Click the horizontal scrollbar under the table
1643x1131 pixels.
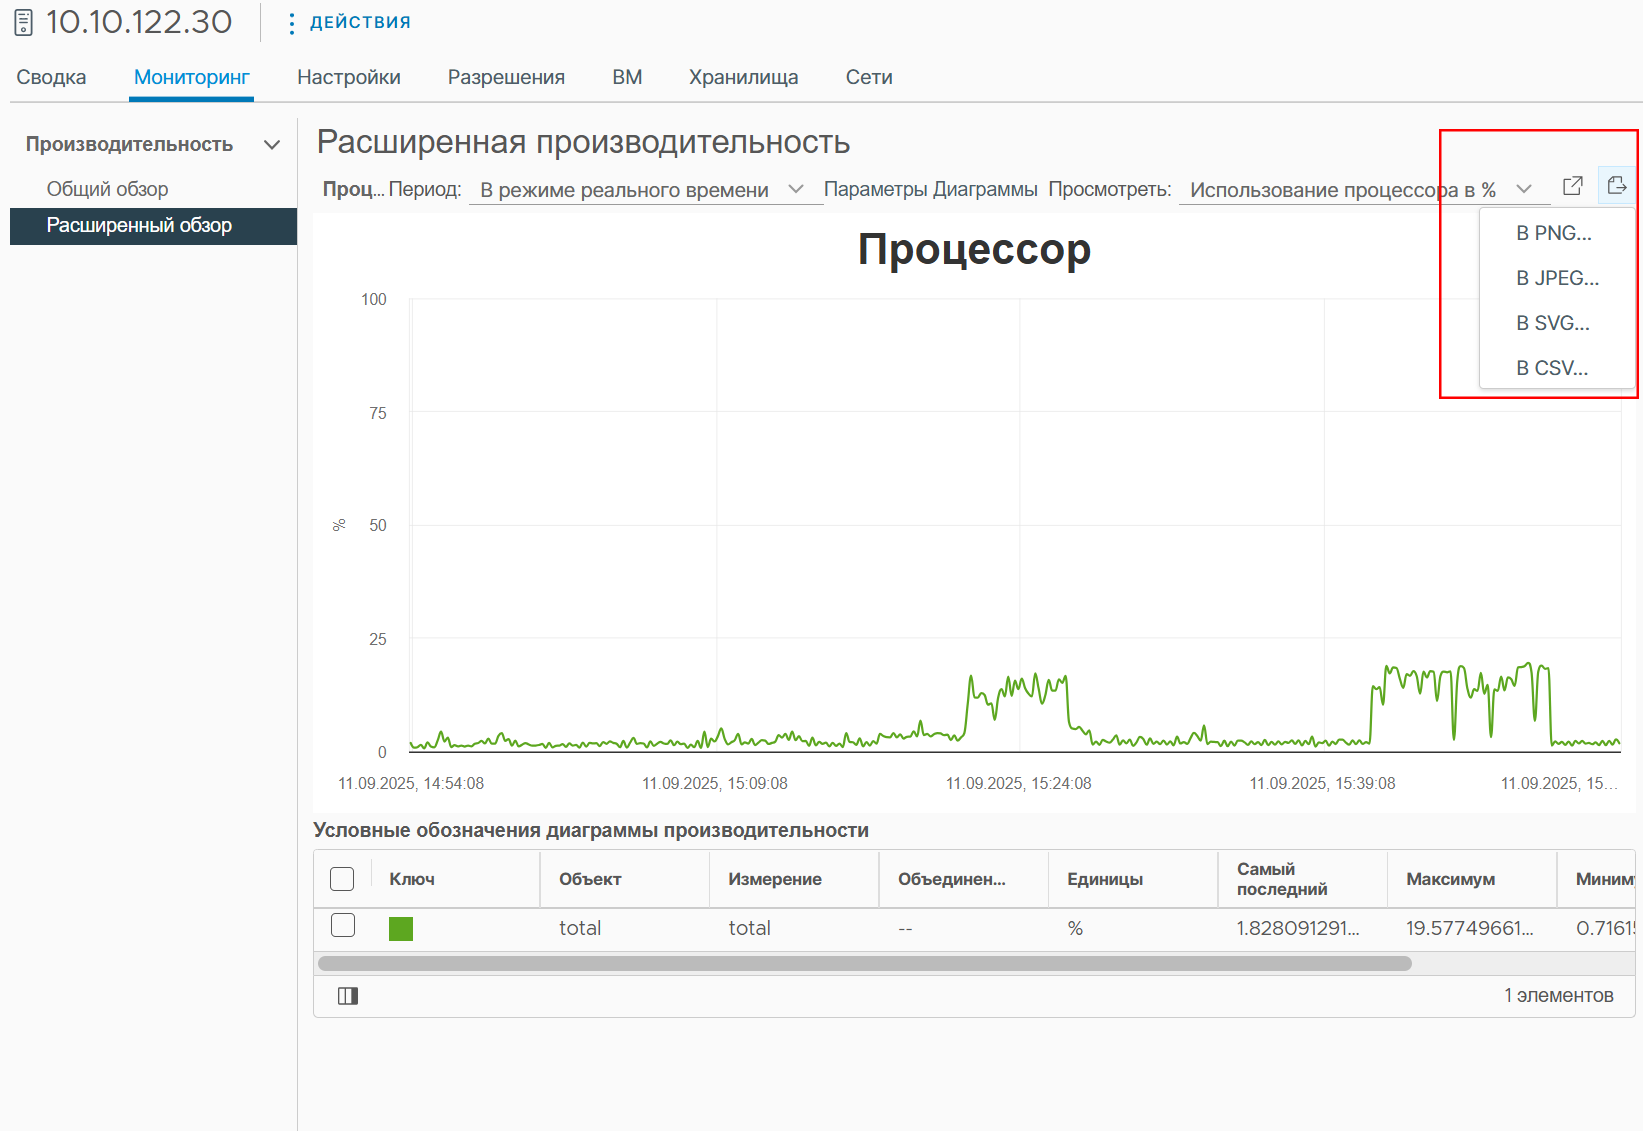[864, 964]
